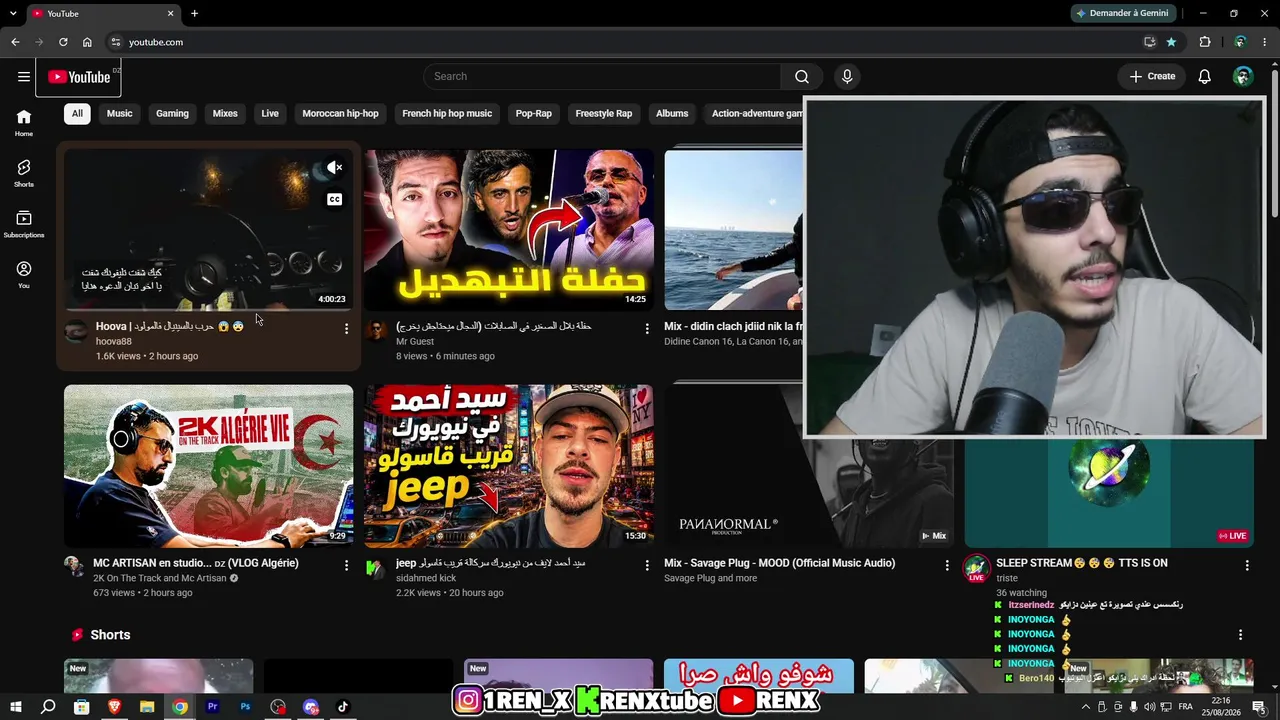Image resolution: width=1280 pixels, height=720 pixels.
Task: Launch Brave browser from the taskbar
Action: [114, 707]
